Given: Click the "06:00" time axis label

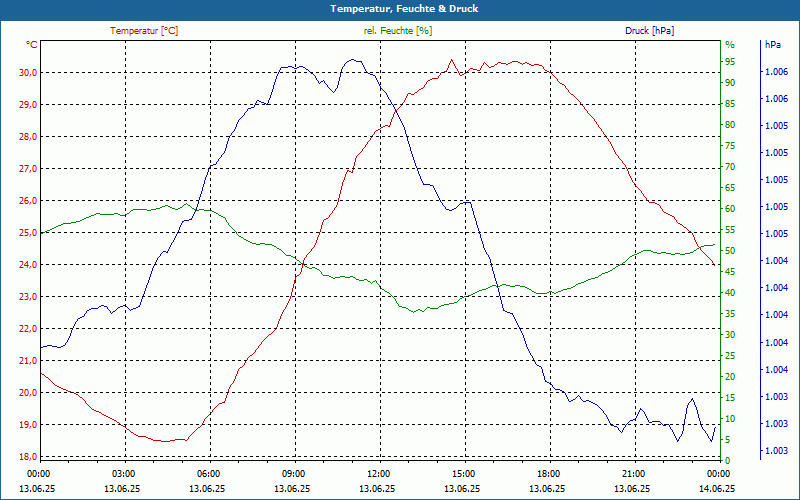Looking at the screenshot, I should [x=208, y=474].
